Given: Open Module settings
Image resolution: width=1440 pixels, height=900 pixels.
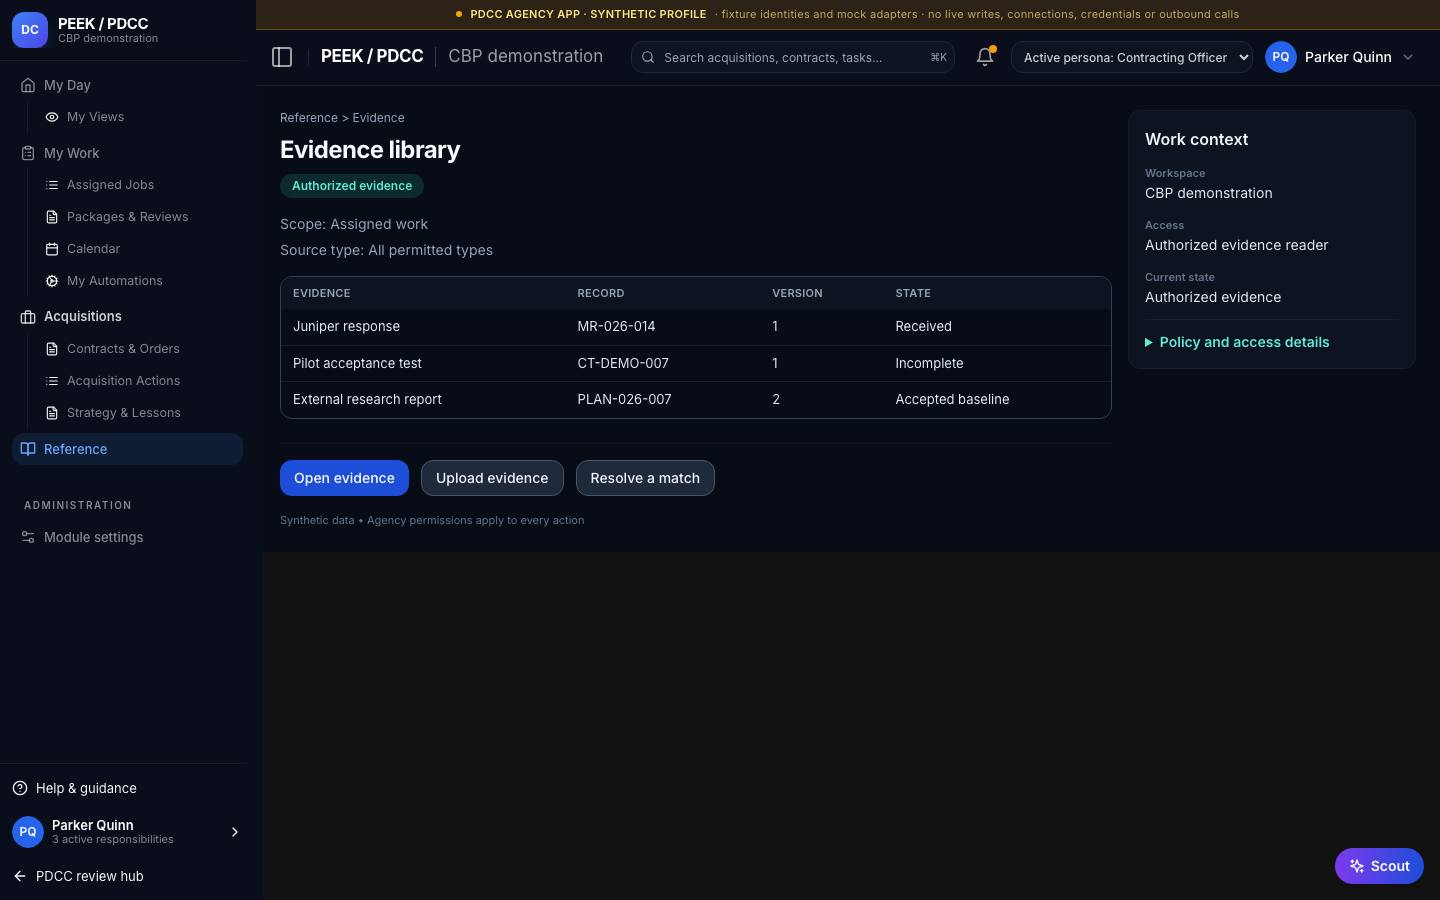Looking at the screenshot, I should pyautogui.click(x=127, y=537).
